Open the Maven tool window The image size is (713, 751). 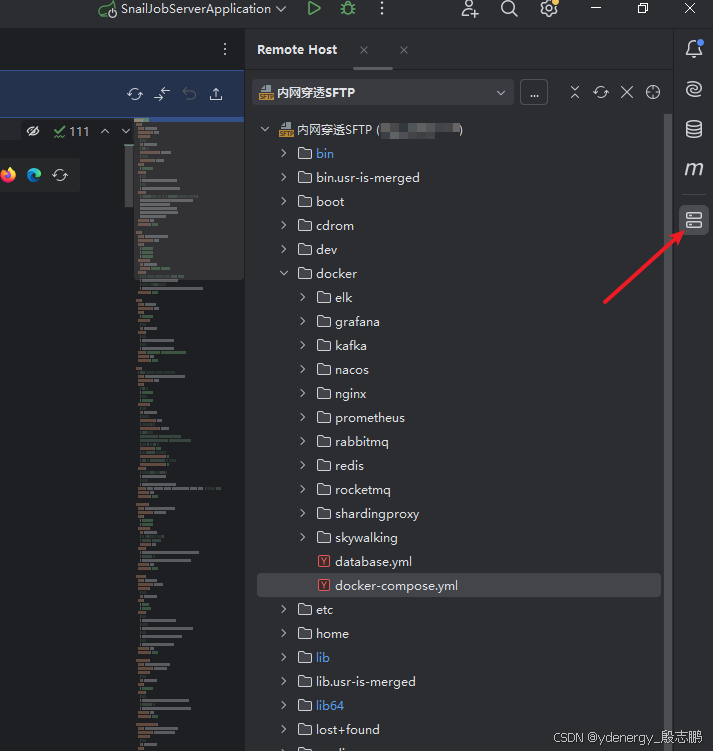click(x=694, y=169)
